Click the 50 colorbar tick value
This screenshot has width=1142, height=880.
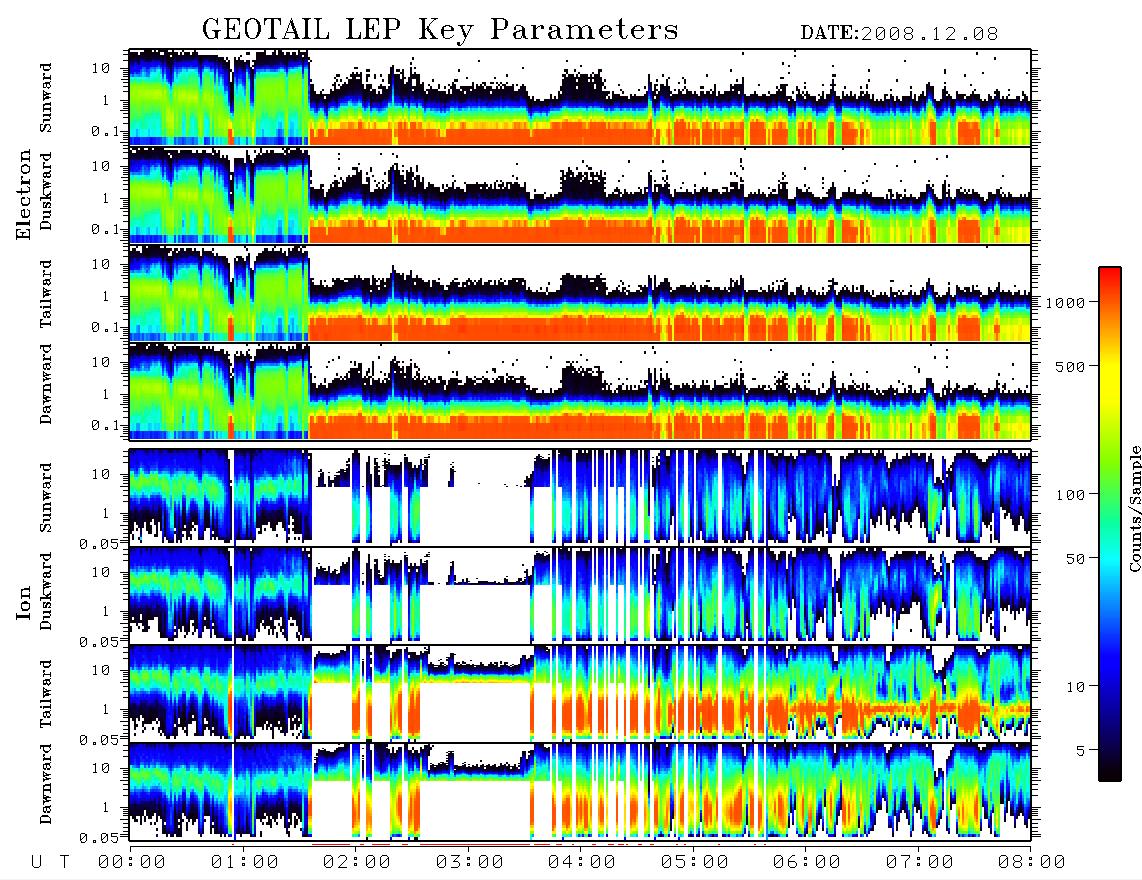click(1075, 559)
